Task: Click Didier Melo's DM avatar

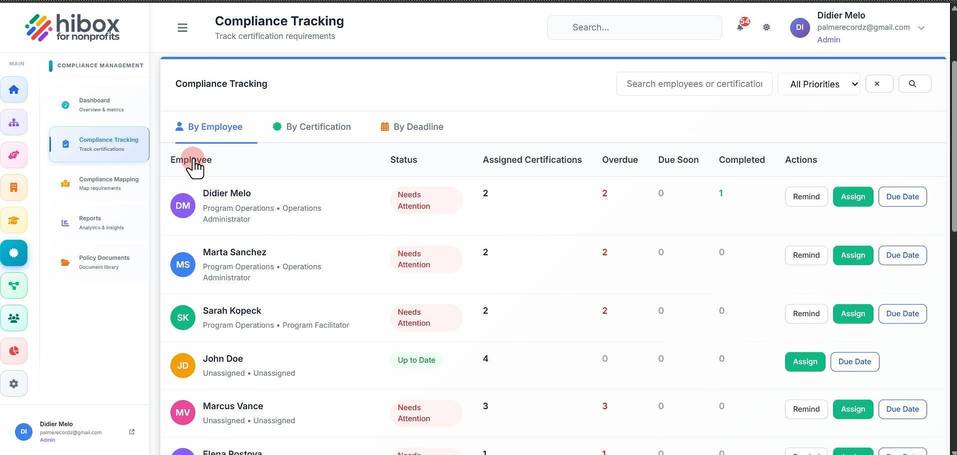Action: coord(182,206)
